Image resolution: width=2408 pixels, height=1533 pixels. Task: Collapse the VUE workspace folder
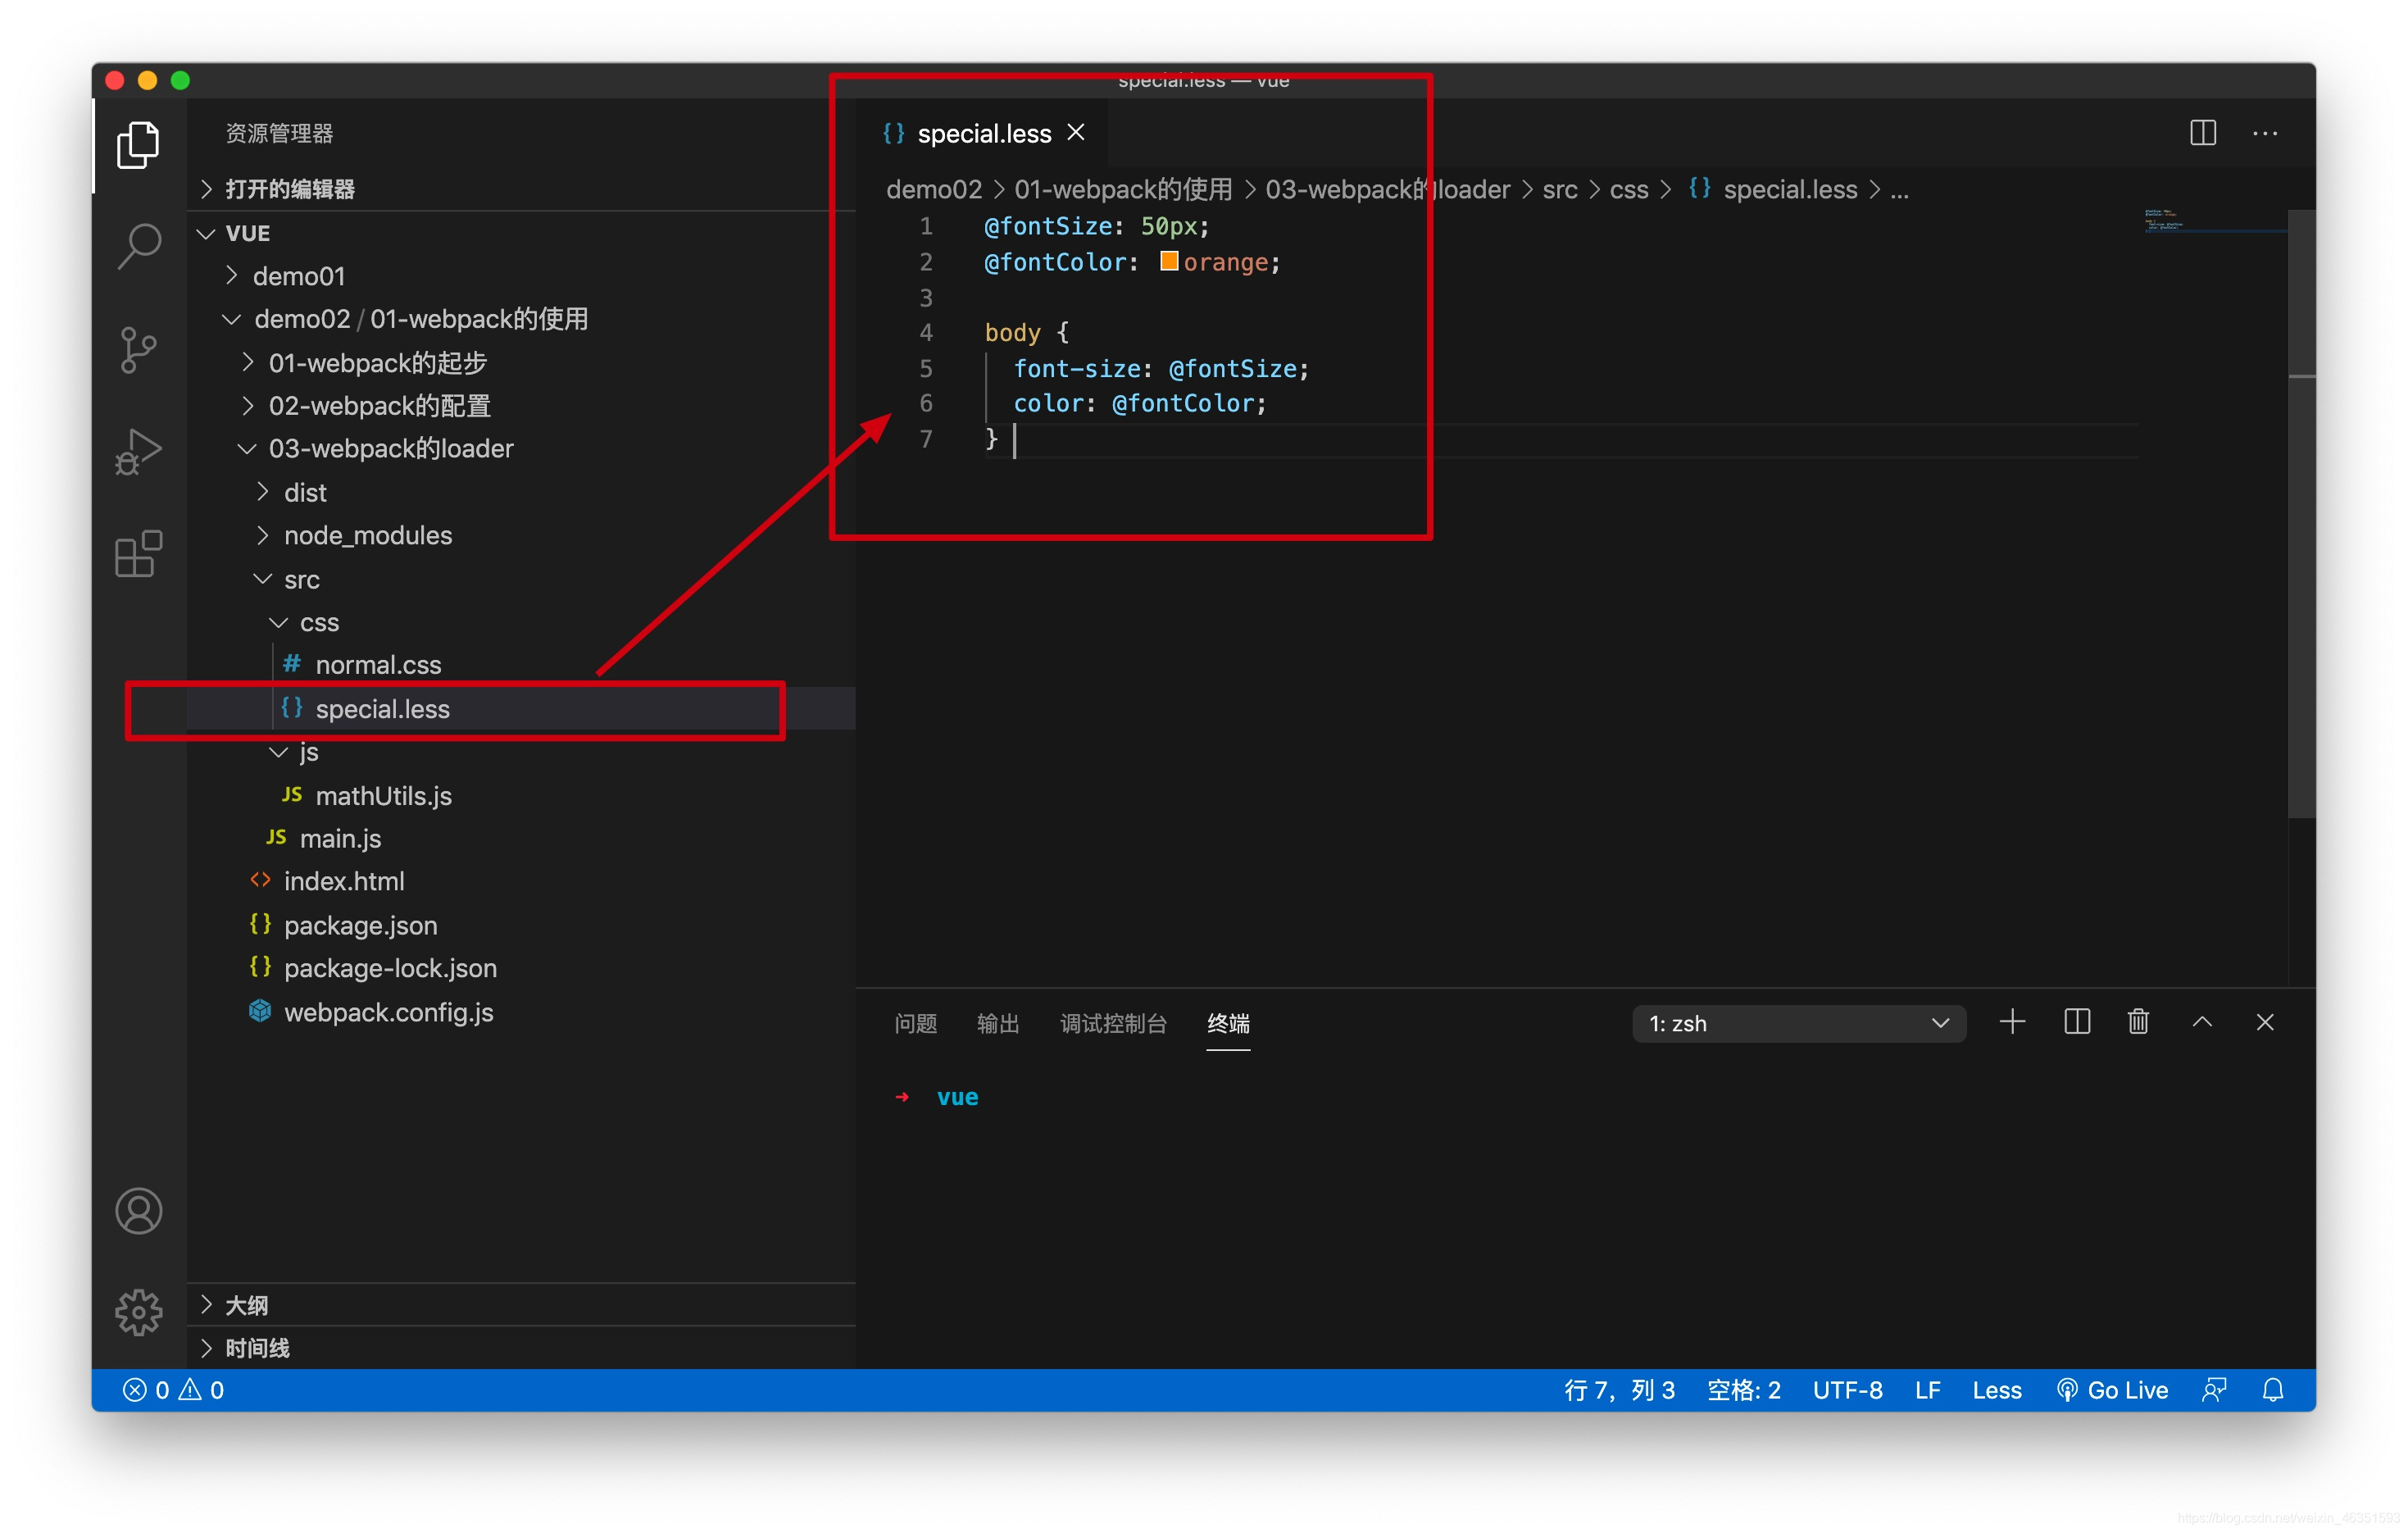click(520, 233)
